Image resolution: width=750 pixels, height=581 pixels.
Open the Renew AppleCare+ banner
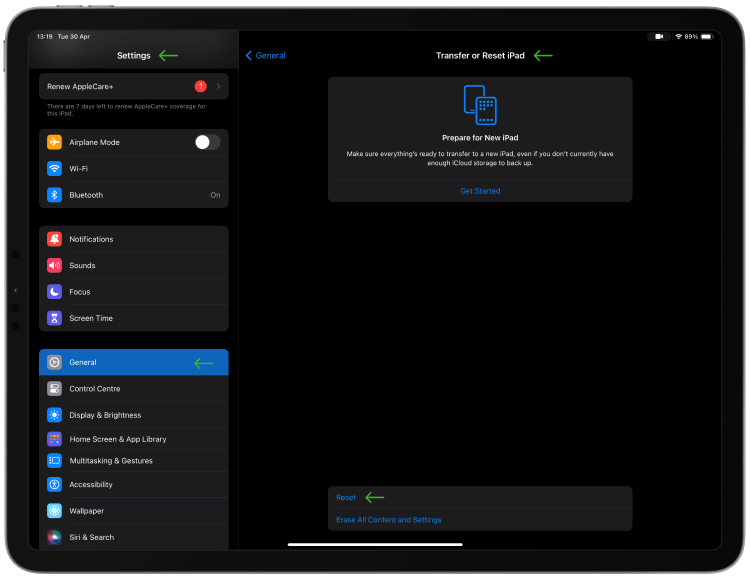click(x=133, y=86)
